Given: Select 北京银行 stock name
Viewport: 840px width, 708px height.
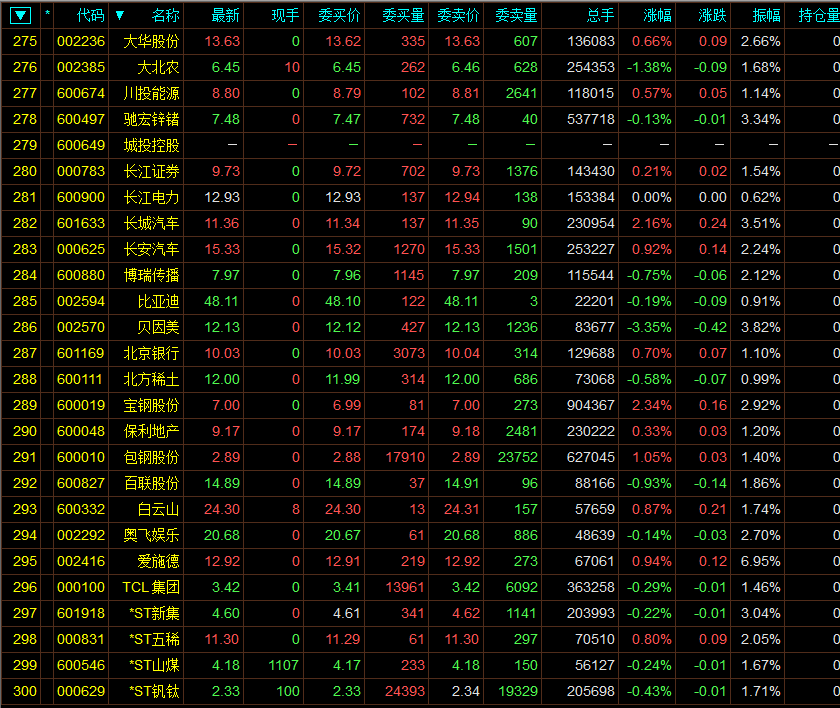Looking at the screenshot, I should (x=151, y=353).
